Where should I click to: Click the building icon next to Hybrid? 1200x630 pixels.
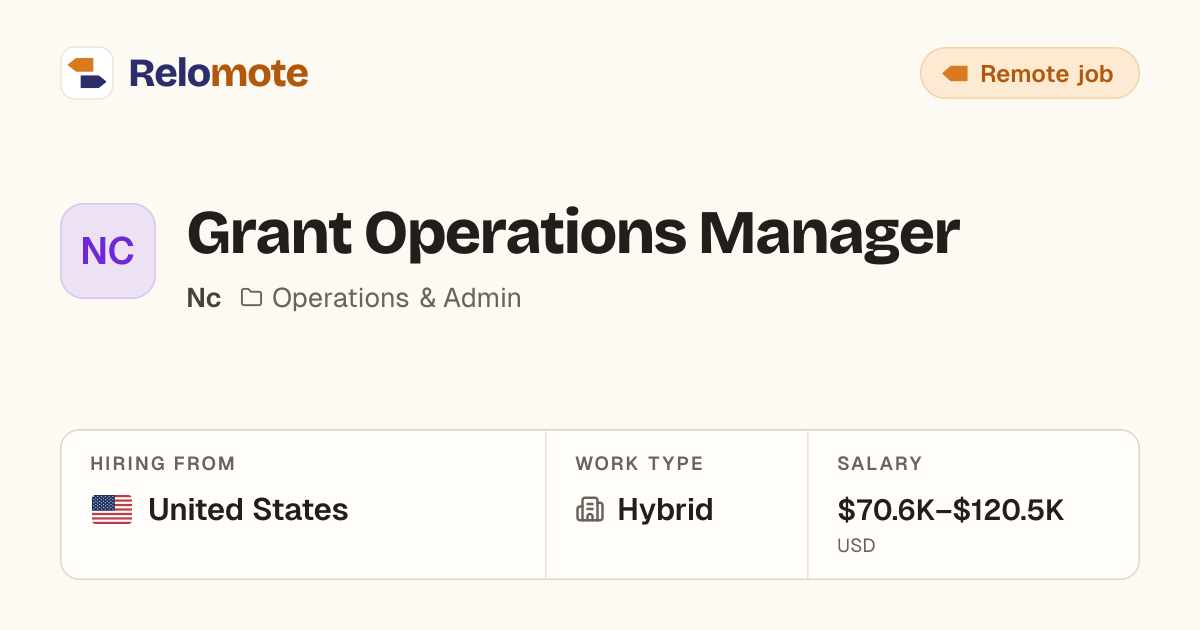(x=590, y=510)
